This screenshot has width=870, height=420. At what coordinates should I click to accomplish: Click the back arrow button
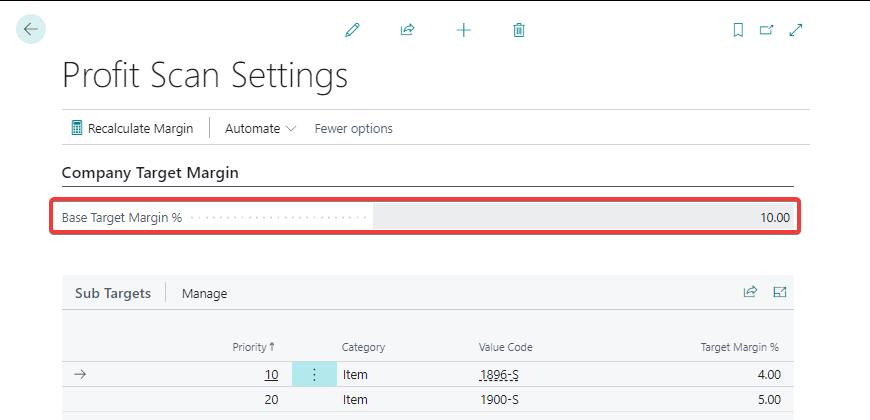(31, 29)
